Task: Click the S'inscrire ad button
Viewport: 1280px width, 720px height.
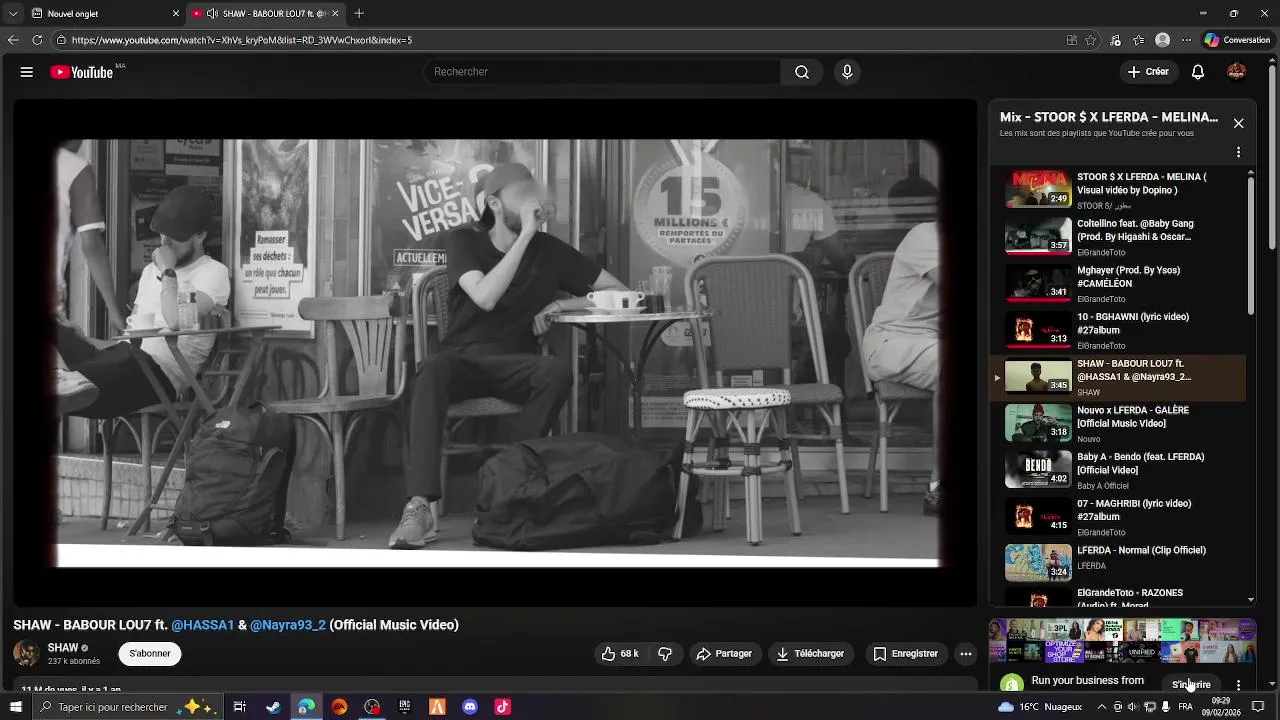Action: [1191, 685]
